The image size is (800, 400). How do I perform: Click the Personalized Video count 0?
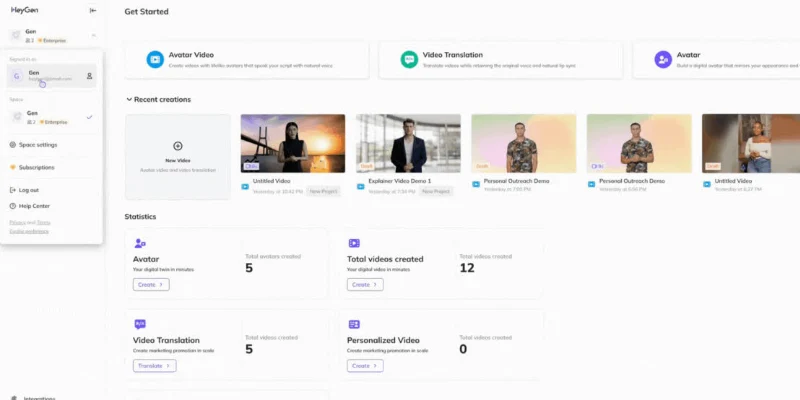pyautogui.click(x=463, y=349)
